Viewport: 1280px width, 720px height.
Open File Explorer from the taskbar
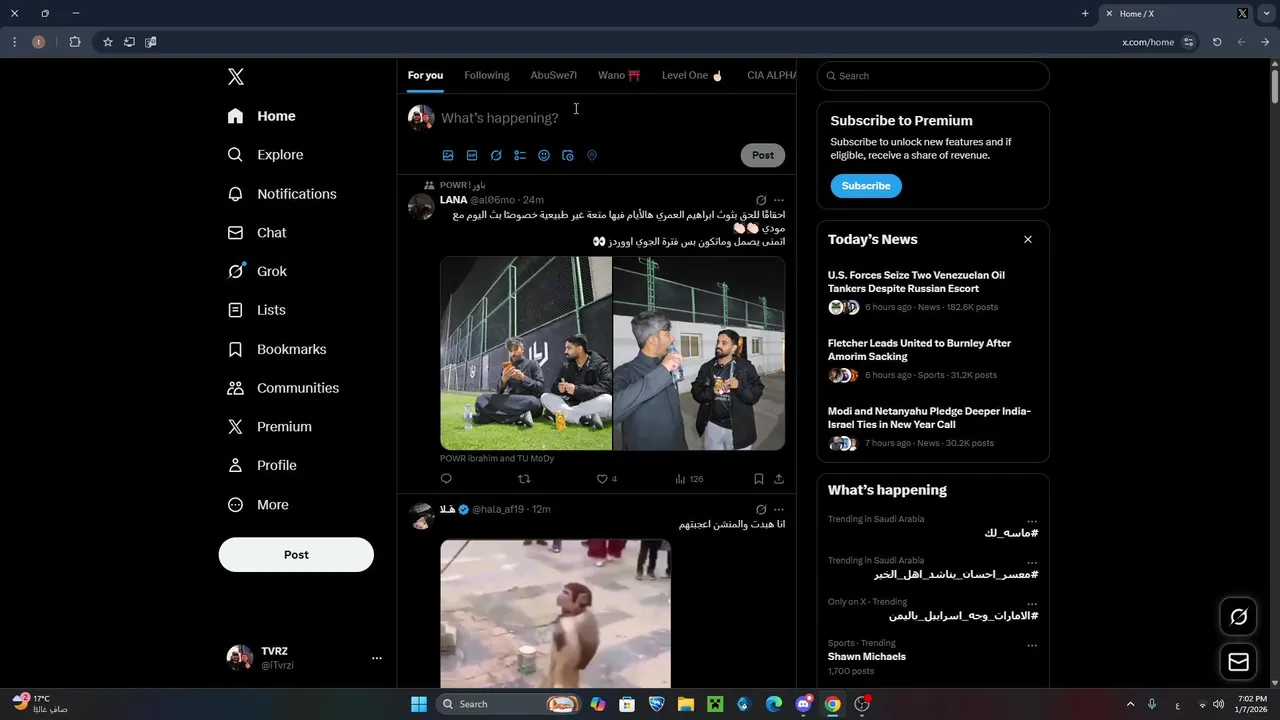[686, 704]
